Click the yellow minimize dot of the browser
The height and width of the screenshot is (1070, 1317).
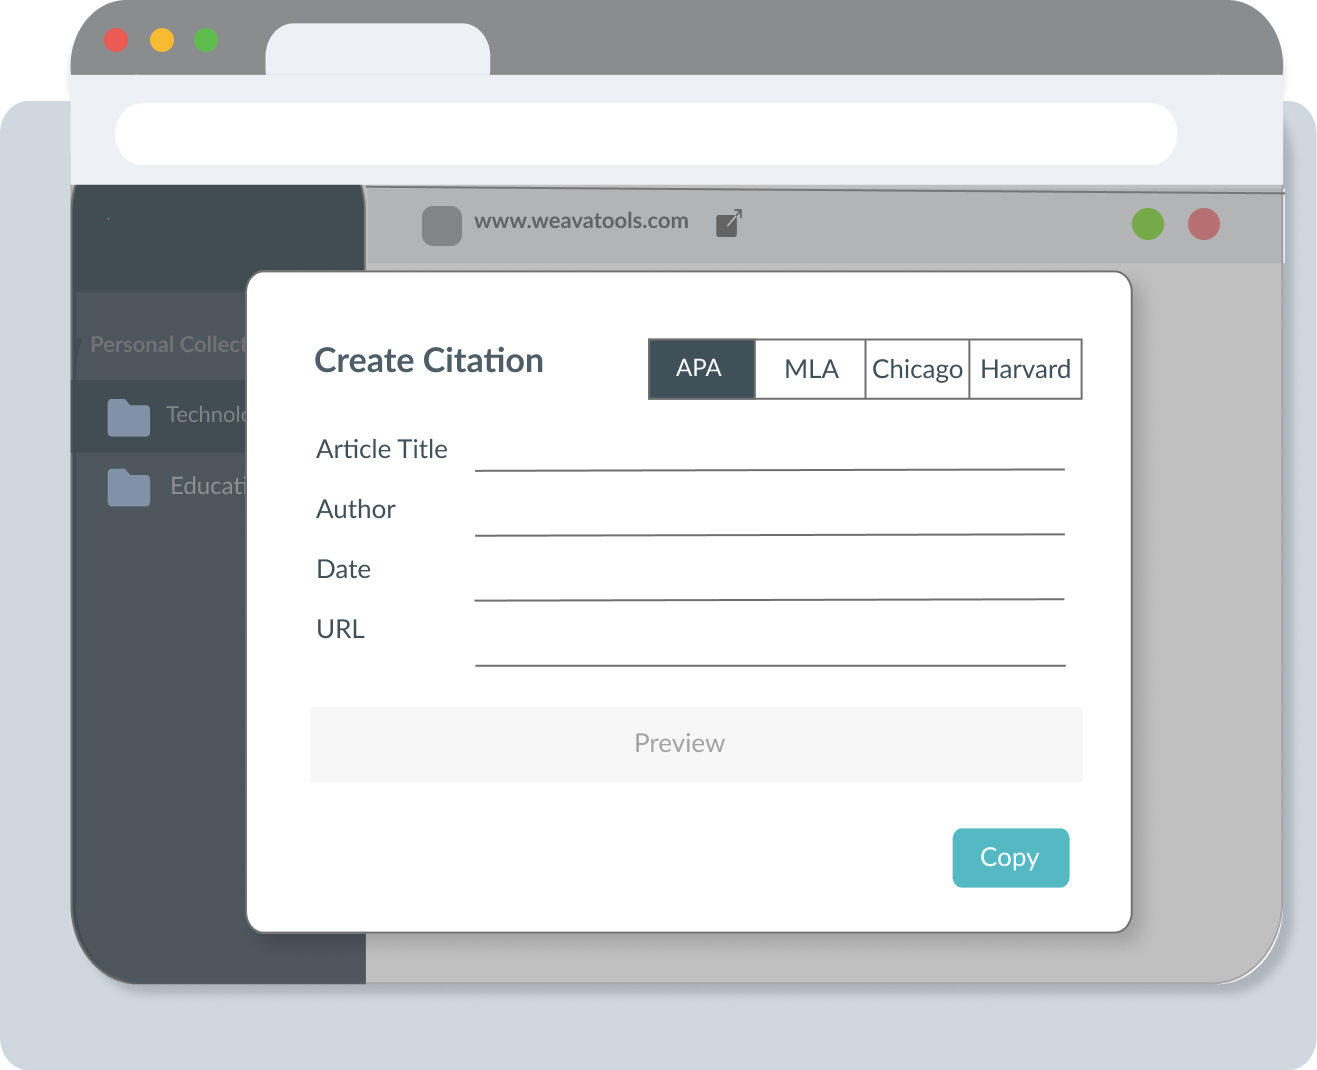162,40
